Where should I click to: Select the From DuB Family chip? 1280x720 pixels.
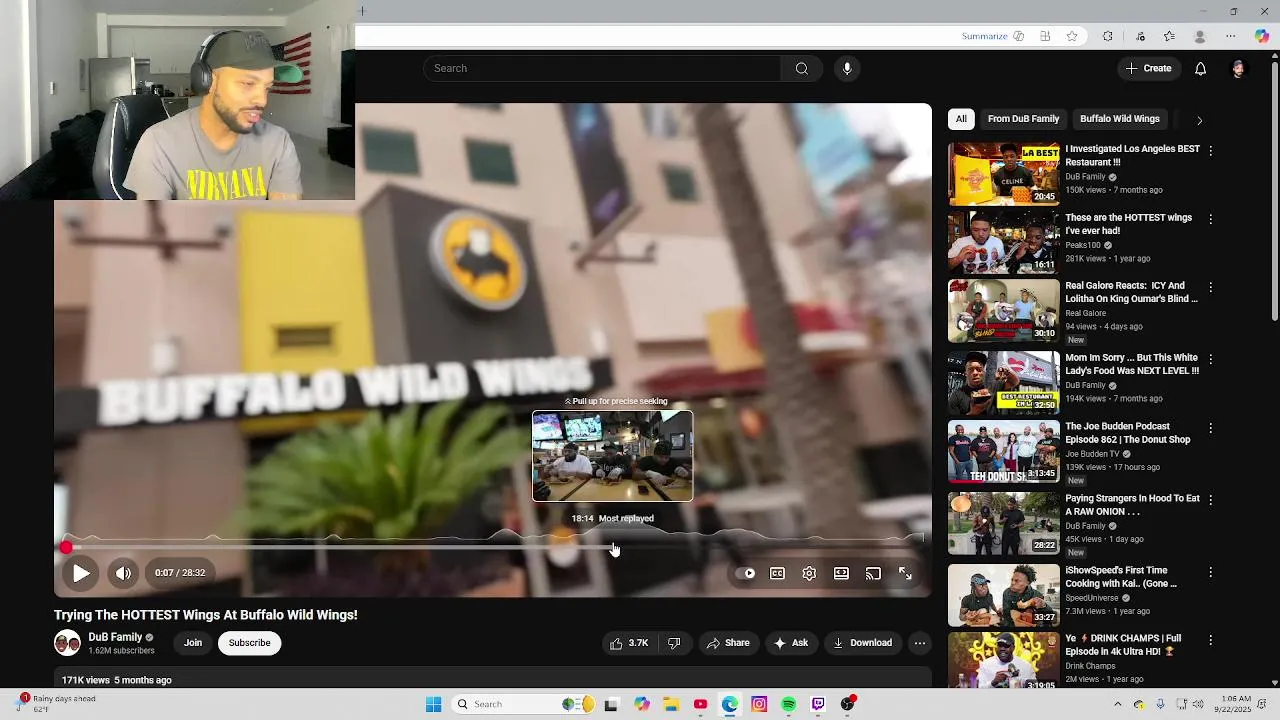pyautogui.click(x=1023, y=119)
